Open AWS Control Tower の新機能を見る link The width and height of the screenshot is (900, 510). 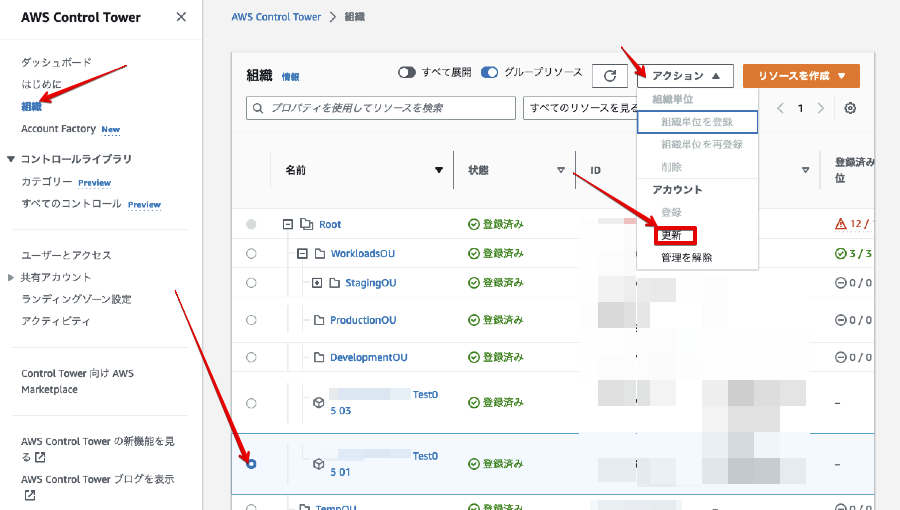point(98,449)
